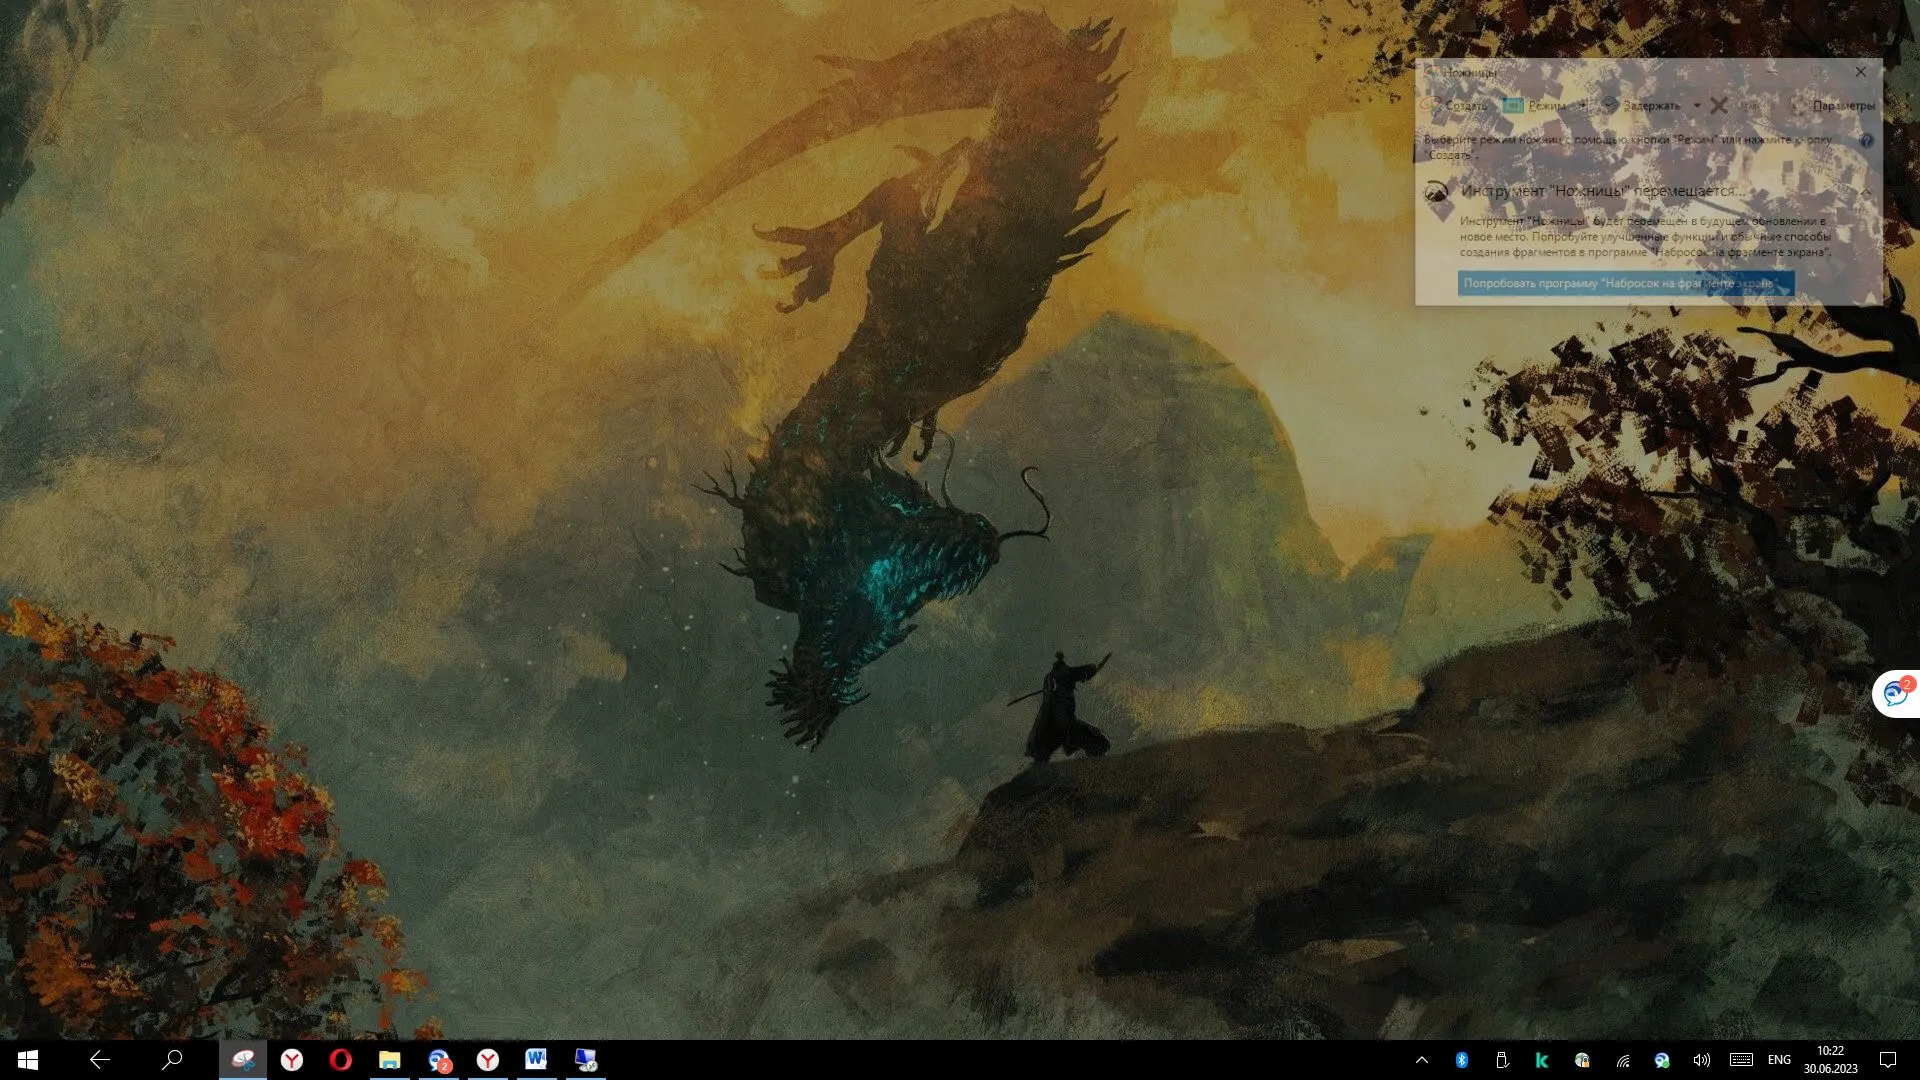Image resolution: width=1920 pixels, height=1080 pixels.
Task: Click the grayed-out cancel X icon in Ножницы
Action: 1719,106
